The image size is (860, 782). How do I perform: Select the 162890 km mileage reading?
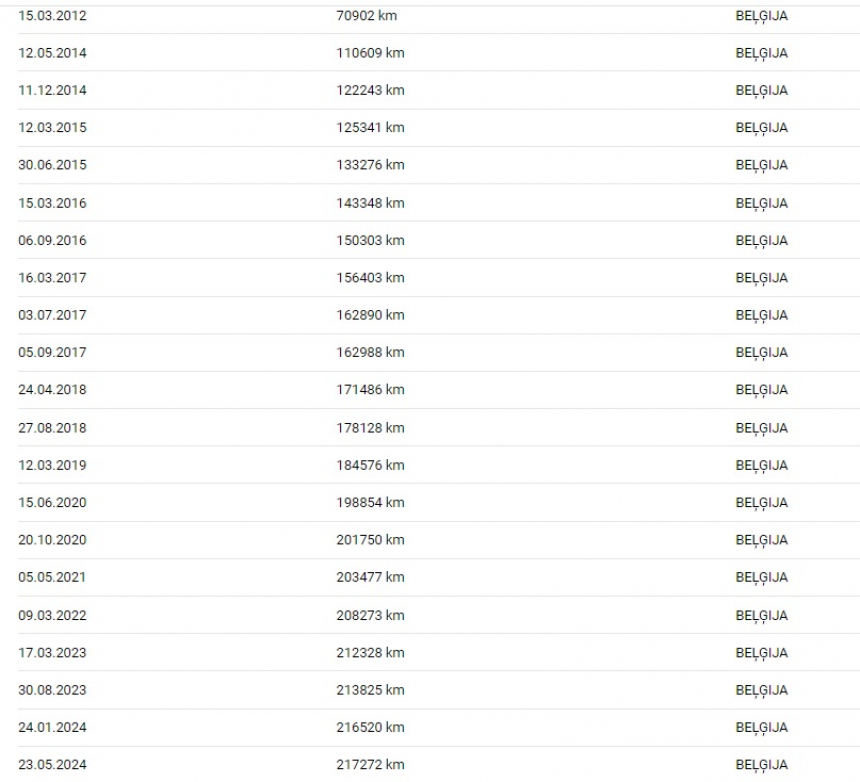point(370,315)
